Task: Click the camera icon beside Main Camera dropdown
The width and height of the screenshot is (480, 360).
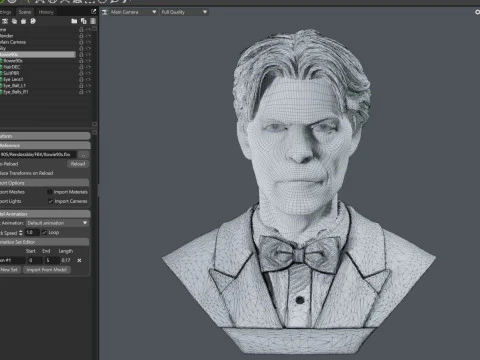Action: [x=105, y=12]
